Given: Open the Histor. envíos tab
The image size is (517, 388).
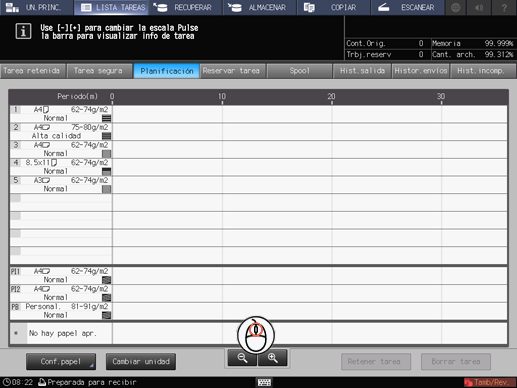Looking at the screenshot, I should coord(421,71).
